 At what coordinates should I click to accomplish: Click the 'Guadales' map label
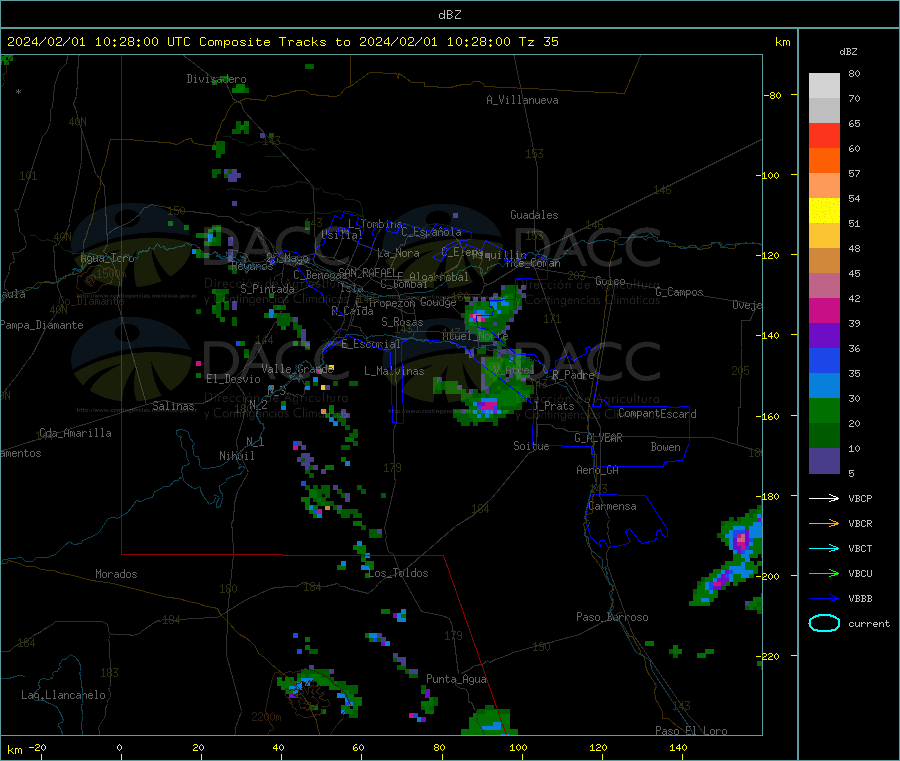point(534,215)
